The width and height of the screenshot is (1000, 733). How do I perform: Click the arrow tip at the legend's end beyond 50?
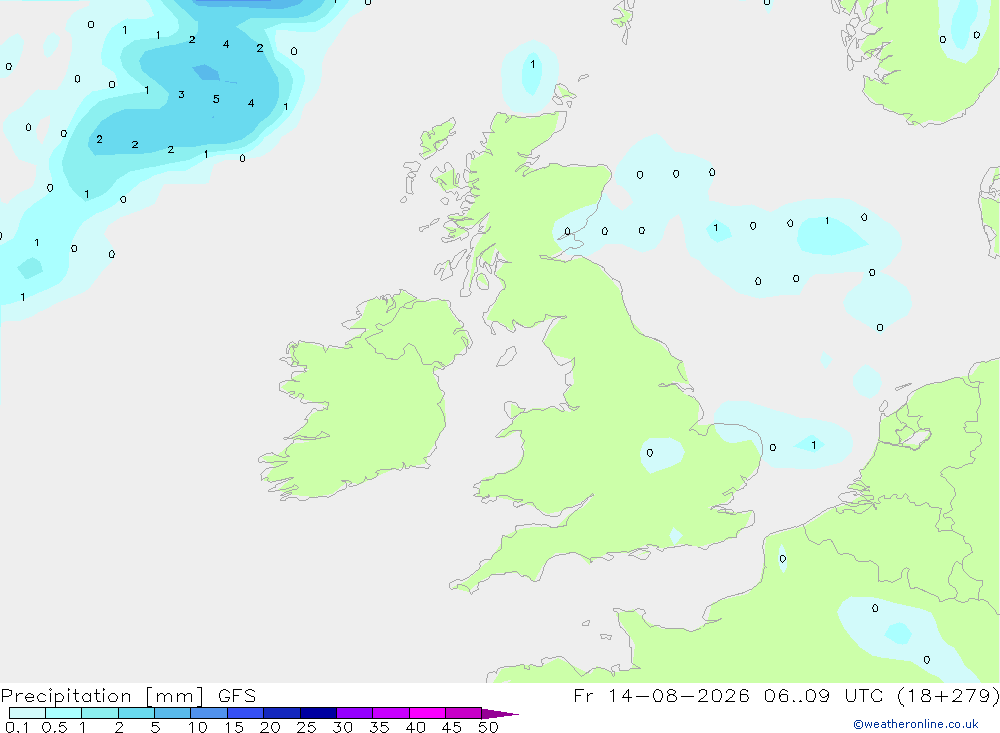coord(501,714)
